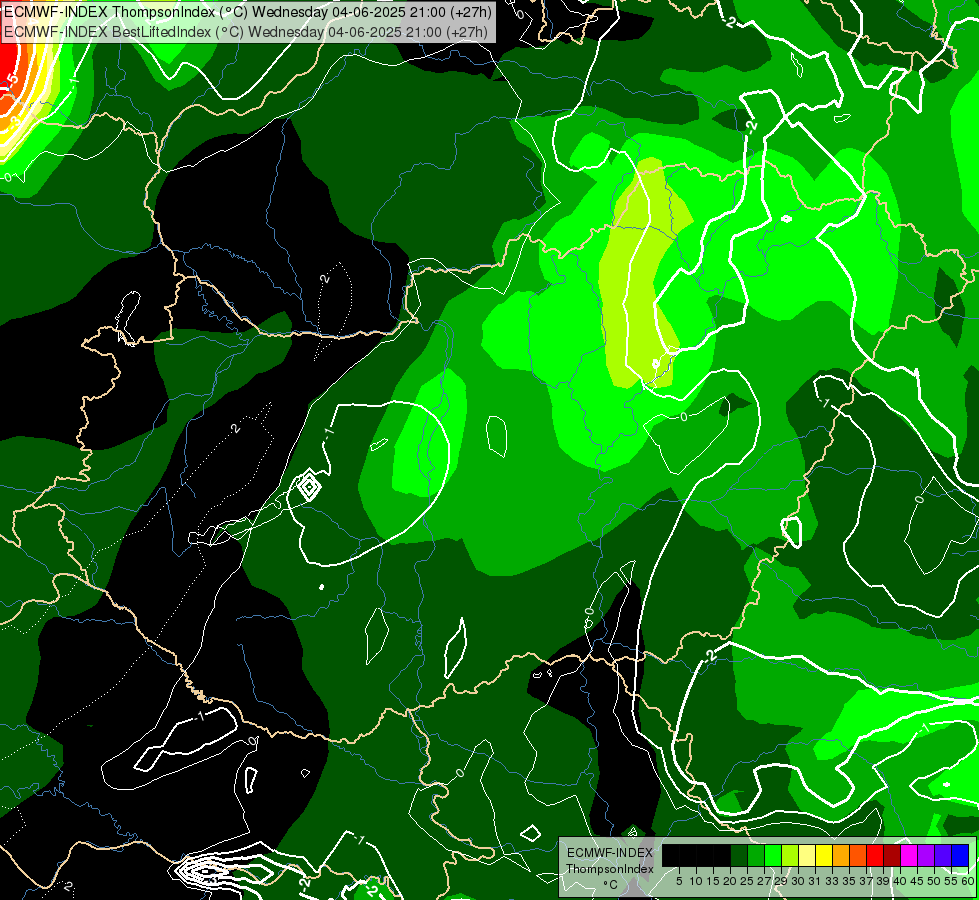Click the legend tick value 20

pyautogui.click(x=730, y=881)
